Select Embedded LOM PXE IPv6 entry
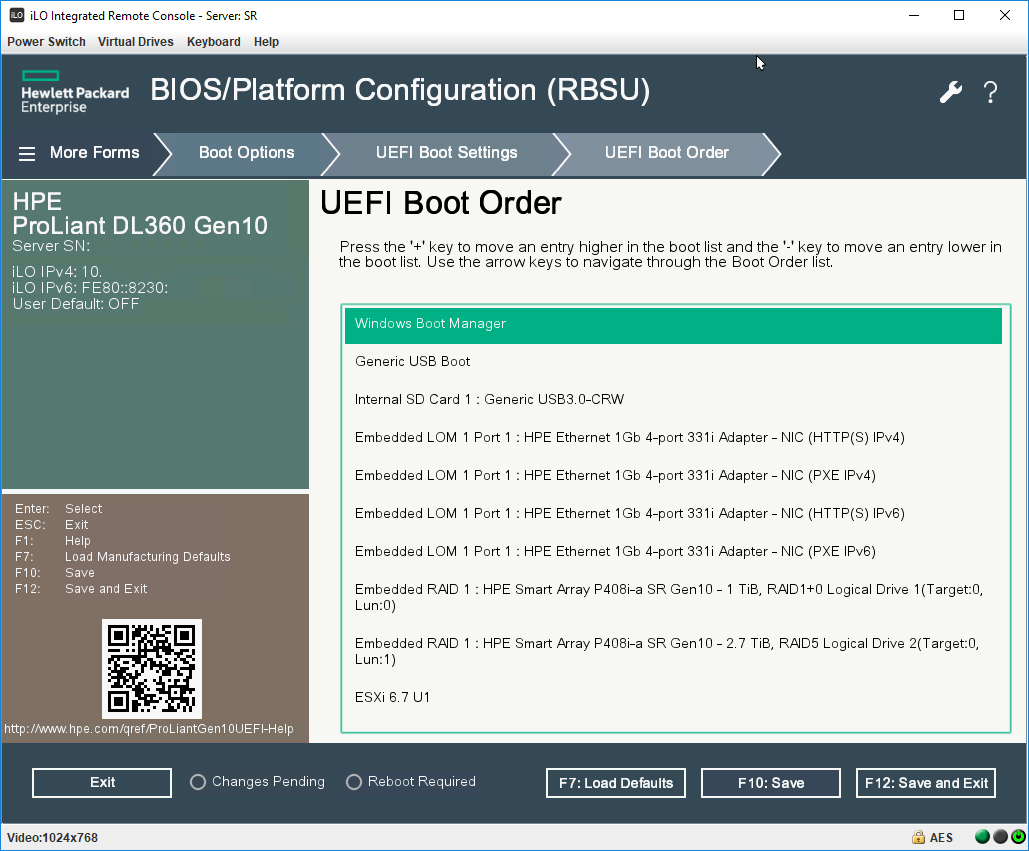Image resolution: width=1029 pixels, height=851 pixels. pos(673,552)
